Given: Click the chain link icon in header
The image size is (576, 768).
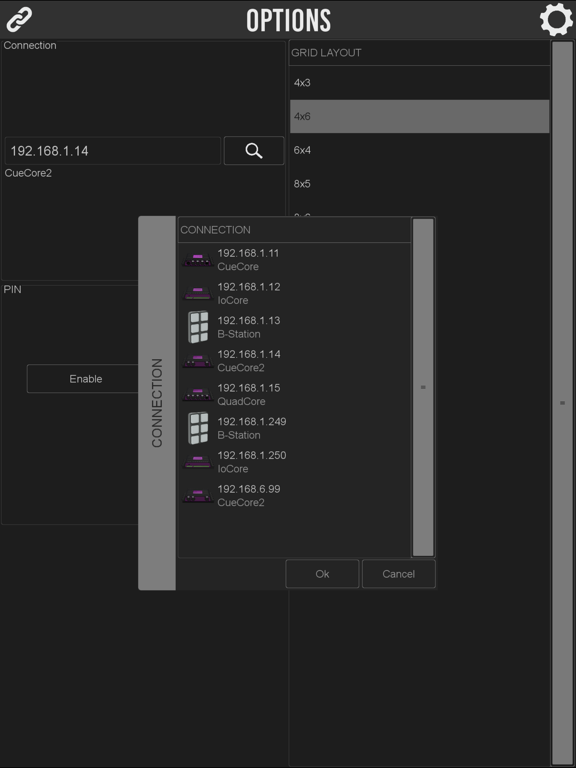Looking at the screenshot, I should coord(19,19).
